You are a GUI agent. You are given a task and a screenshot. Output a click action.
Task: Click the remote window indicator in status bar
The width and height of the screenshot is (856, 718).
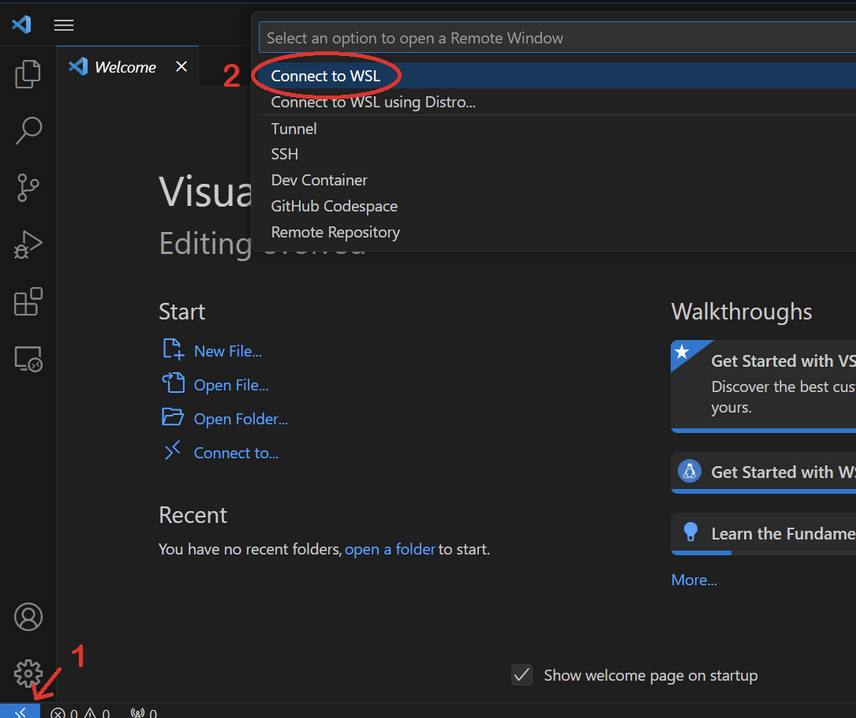(20, 712)
